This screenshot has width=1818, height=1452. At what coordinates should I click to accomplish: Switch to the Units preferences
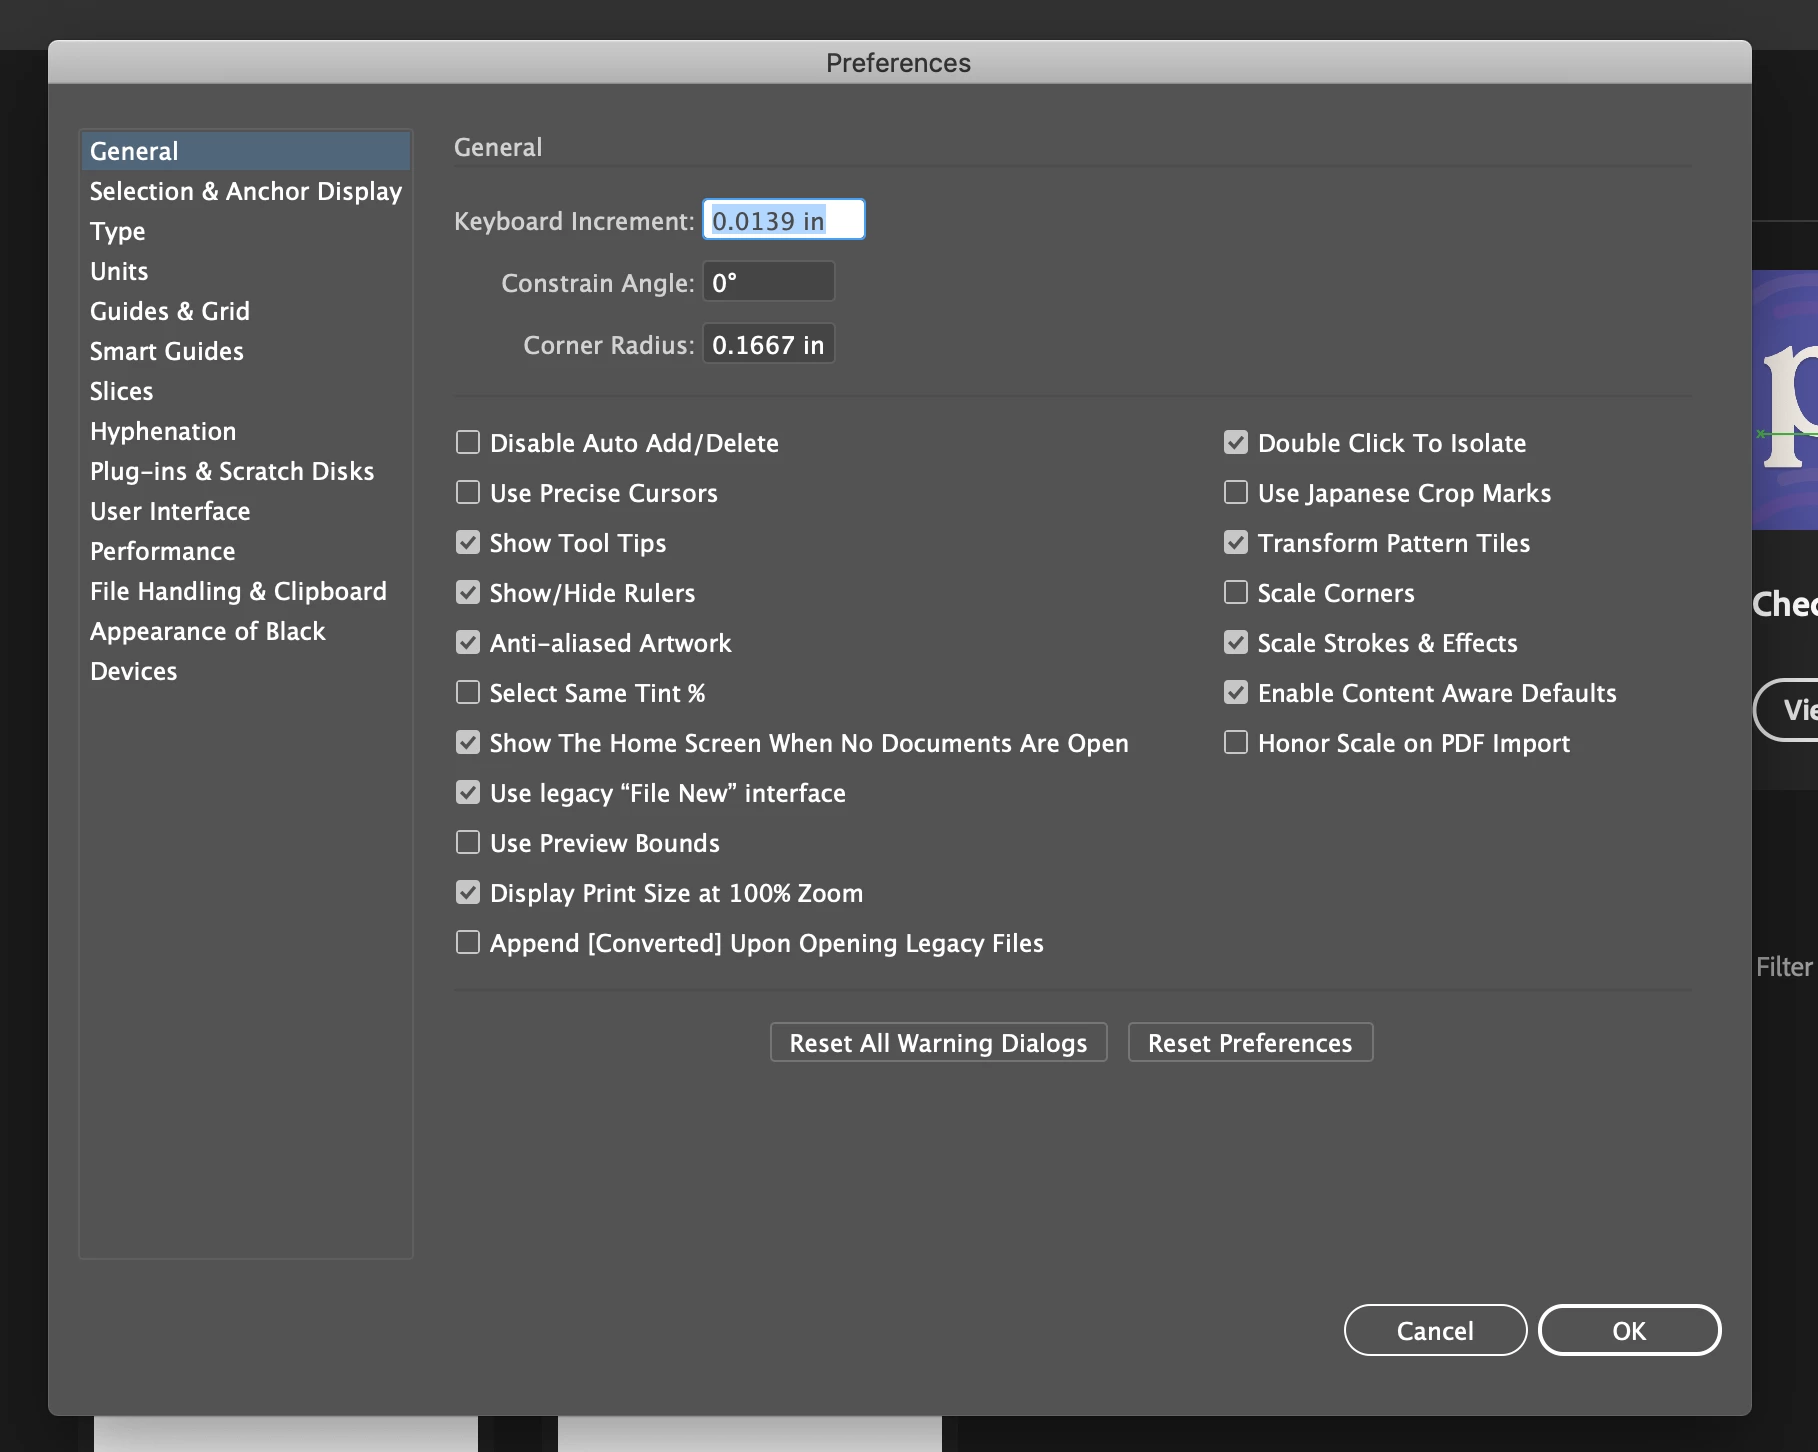[x=245, y=271]
